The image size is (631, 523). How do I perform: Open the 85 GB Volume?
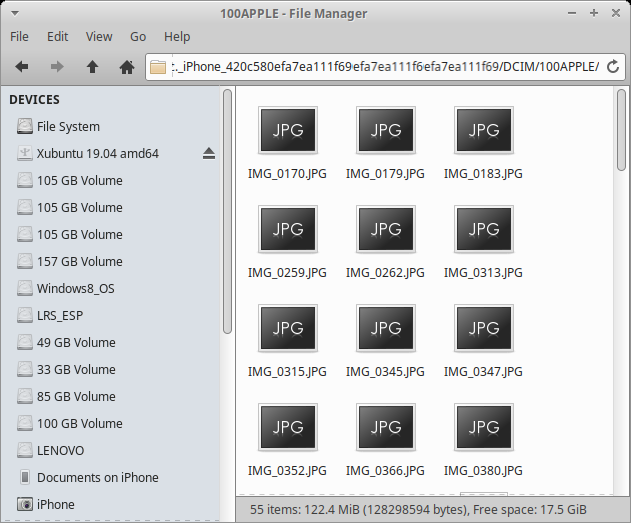pyautogui.click(x=110, y=396)
